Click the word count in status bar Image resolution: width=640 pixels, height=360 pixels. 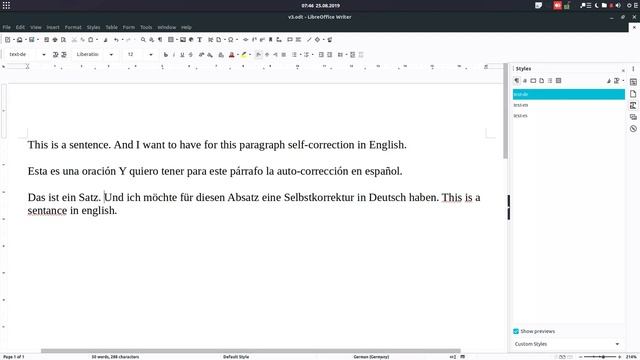pos(115,357)
